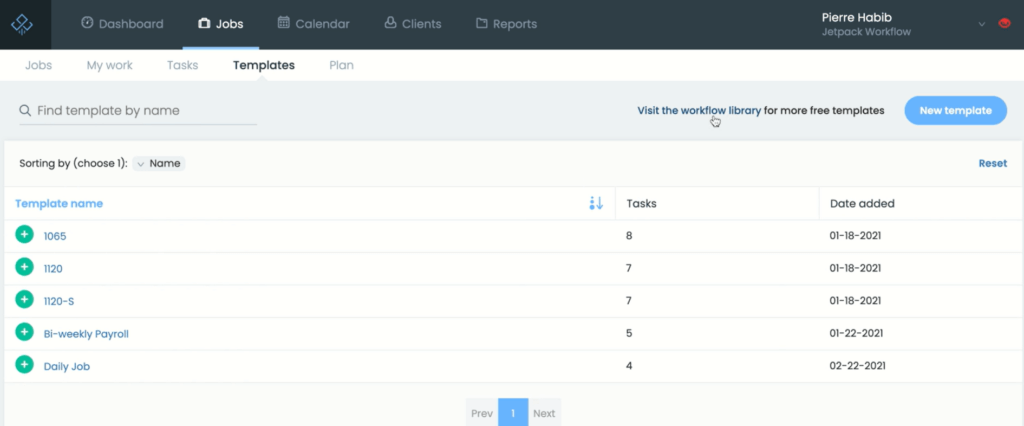Switch to the Plan tab
The height and width of the screenshot is (426, 1024).
pyautogui.click(x=341, y=65)
